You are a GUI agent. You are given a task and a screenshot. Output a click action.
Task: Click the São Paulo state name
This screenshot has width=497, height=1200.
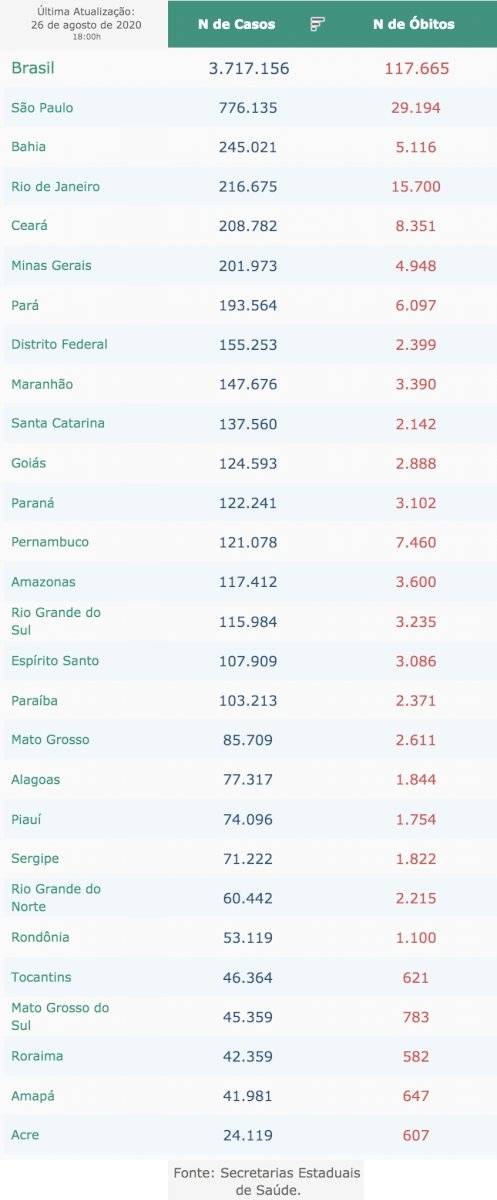point(42,107)
